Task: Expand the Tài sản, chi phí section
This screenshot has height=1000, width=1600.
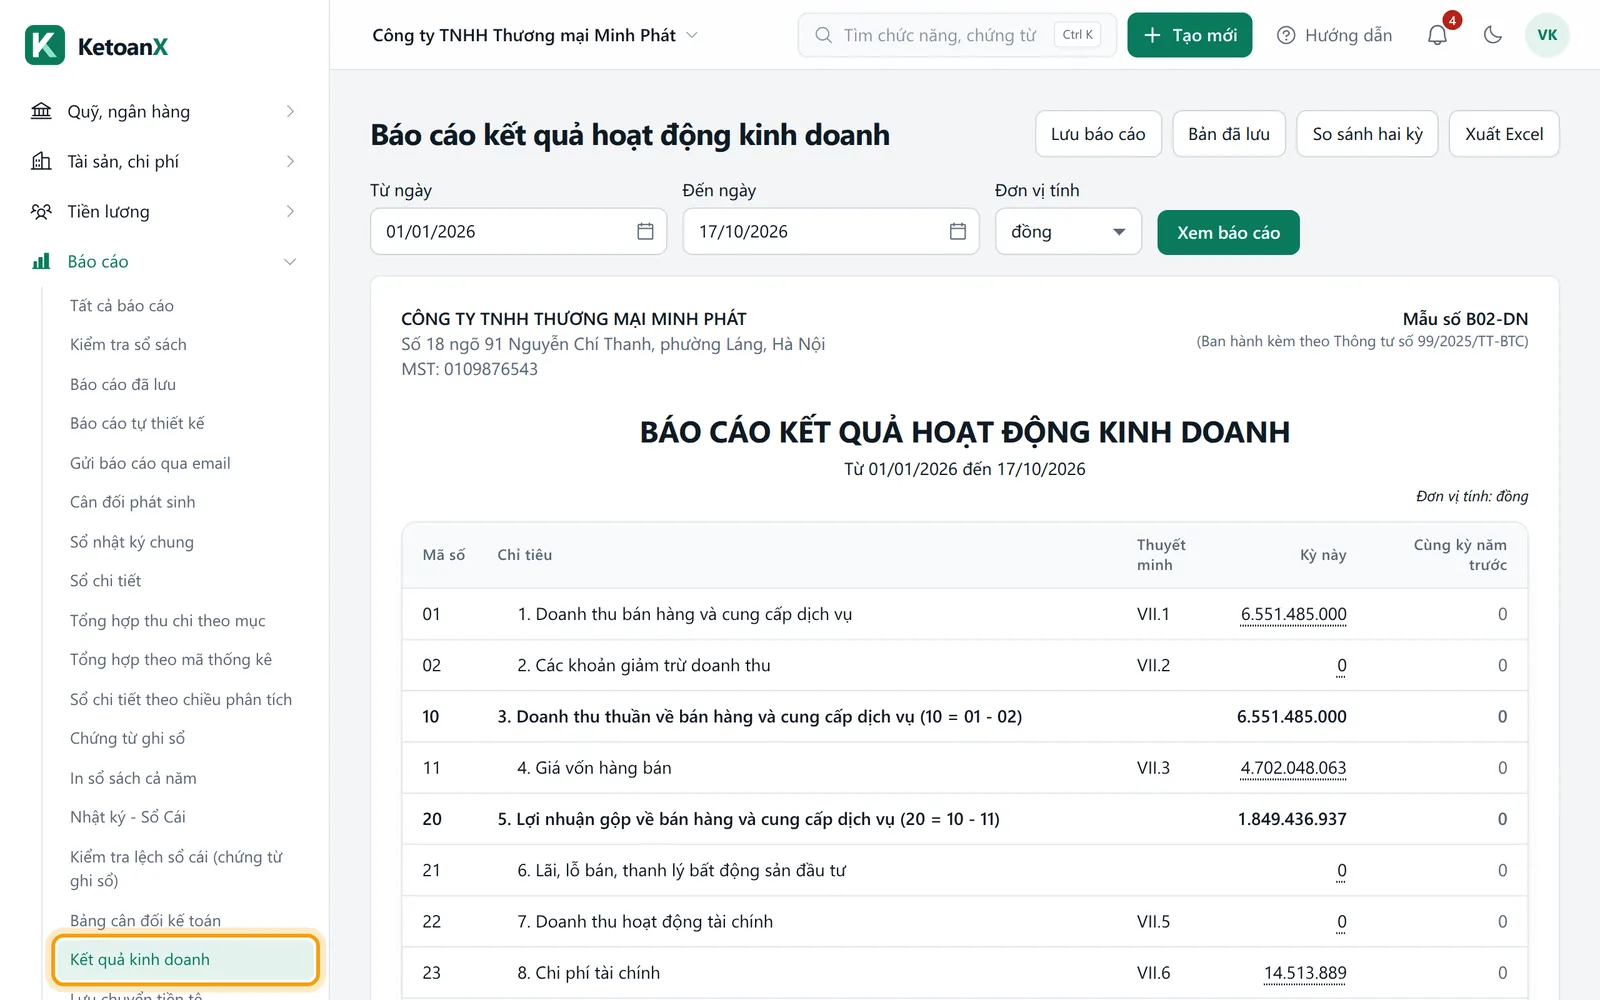Action: (x=290, y=161)
